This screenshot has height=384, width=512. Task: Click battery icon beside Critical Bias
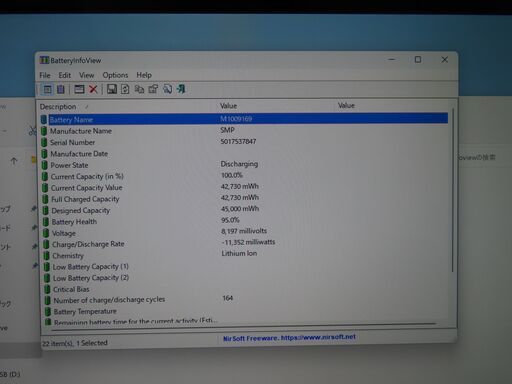click(47, 289)
